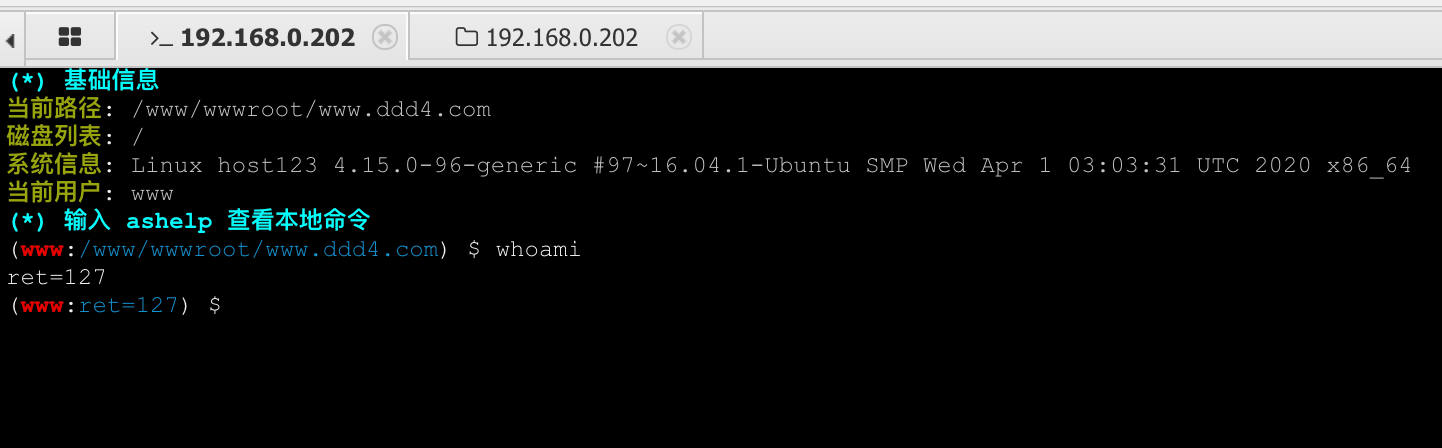Screen dimensions: 1442x448
Task: Close the file manager tab for 192.168.0.202
Action: (678, 38)
